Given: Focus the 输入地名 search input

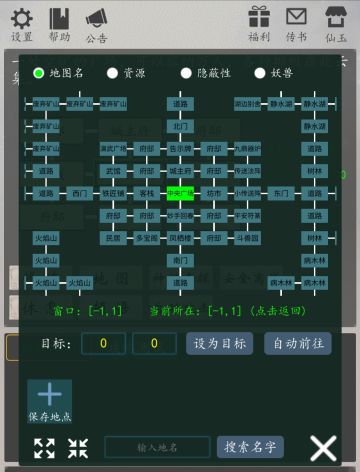Looking at the screenshot, I should (157, 447).
